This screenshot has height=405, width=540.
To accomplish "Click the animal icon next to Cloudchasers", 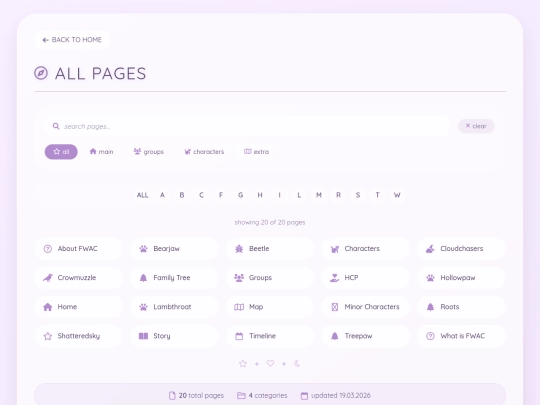I will [x=430, y=249].
